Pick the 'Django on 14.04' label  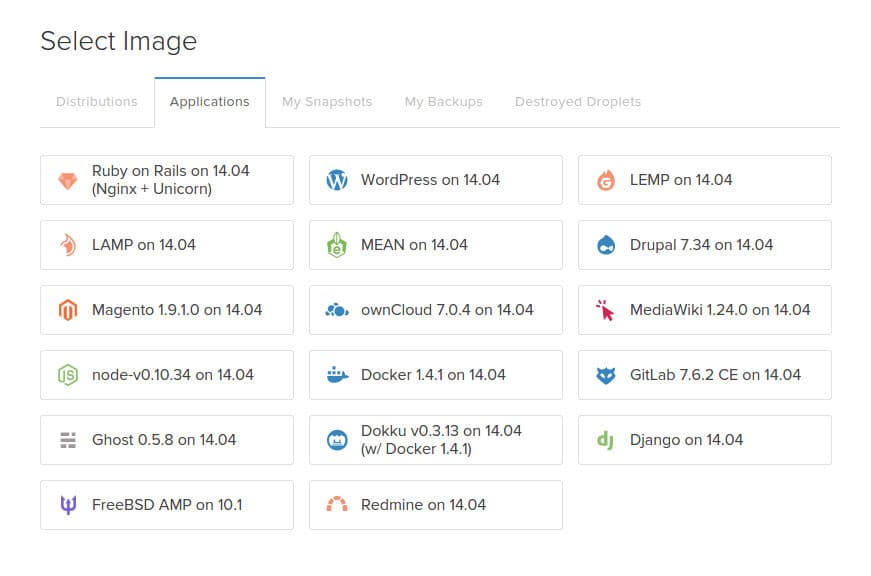687,440
